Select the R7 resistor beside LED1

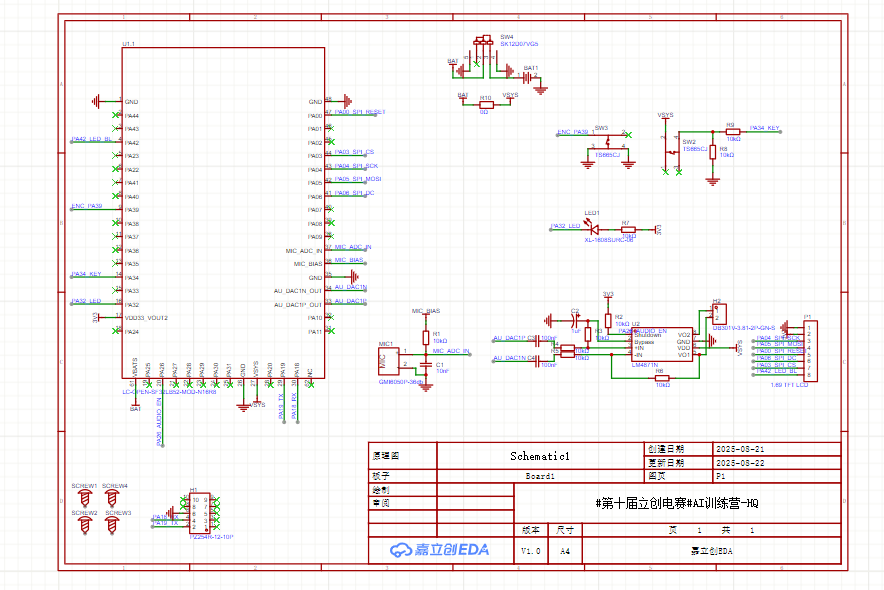pyautogui.click(x=628, y=229)
